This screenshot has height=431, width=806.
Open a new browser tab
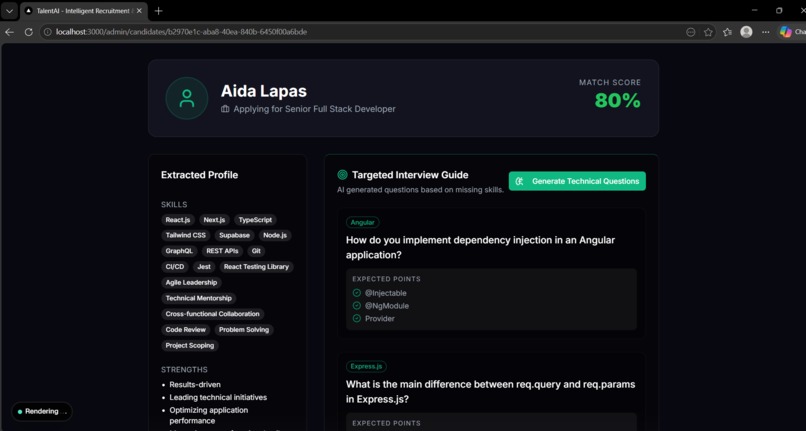click(x=158, y=11)
